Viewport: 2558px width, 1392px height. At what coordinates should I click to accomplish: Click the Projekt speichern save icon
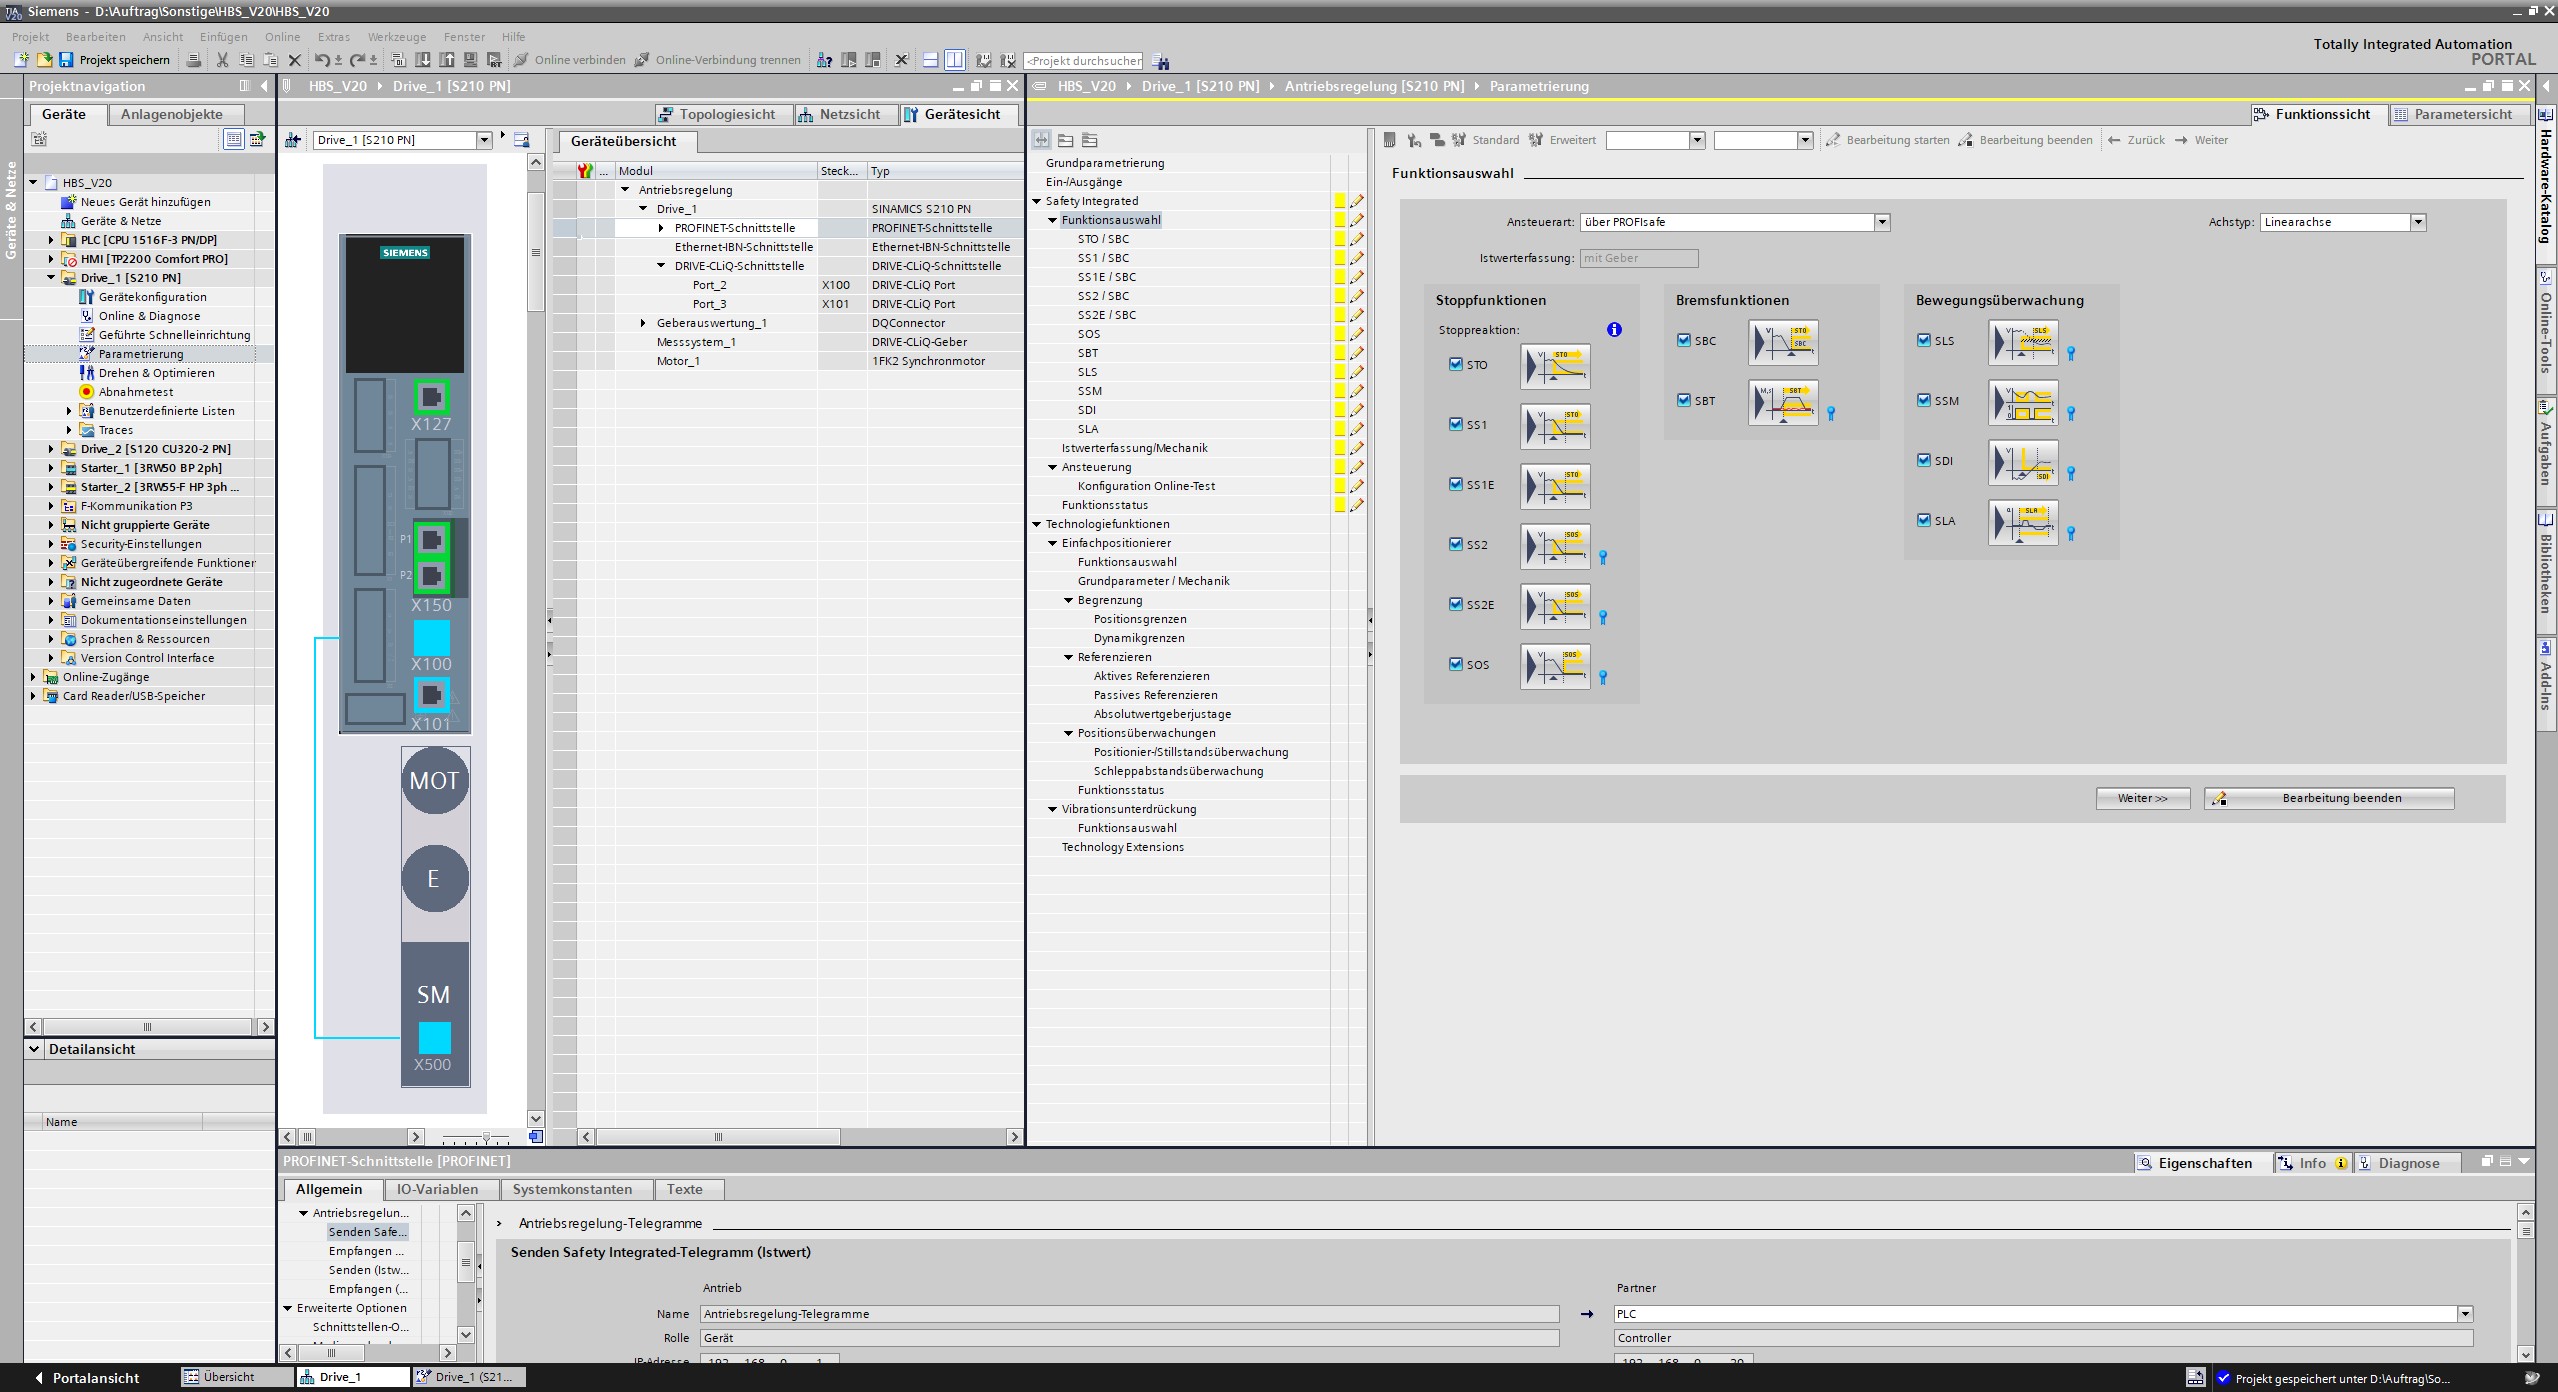(66, 60)
